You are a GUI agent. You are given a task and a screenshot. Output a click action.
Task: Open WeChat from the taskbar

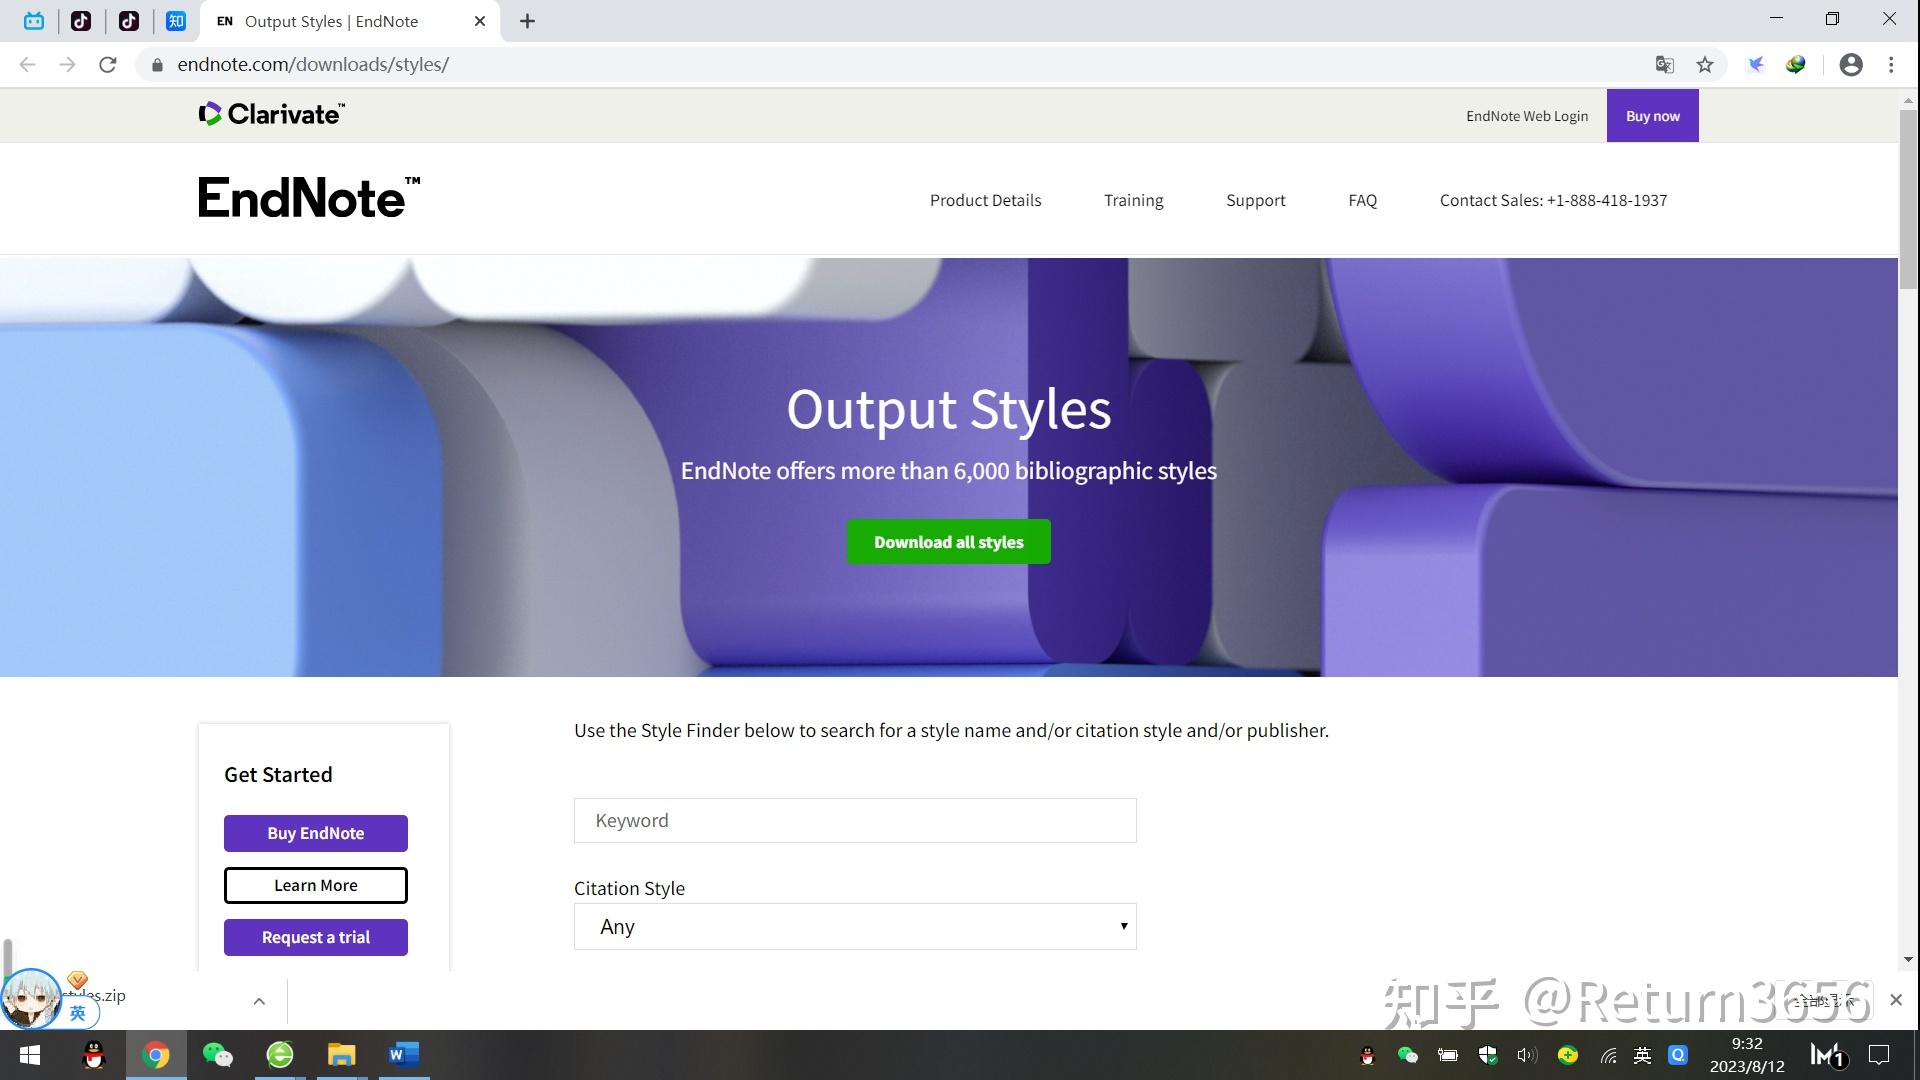pyautogui.click(x=217, y=1055)
